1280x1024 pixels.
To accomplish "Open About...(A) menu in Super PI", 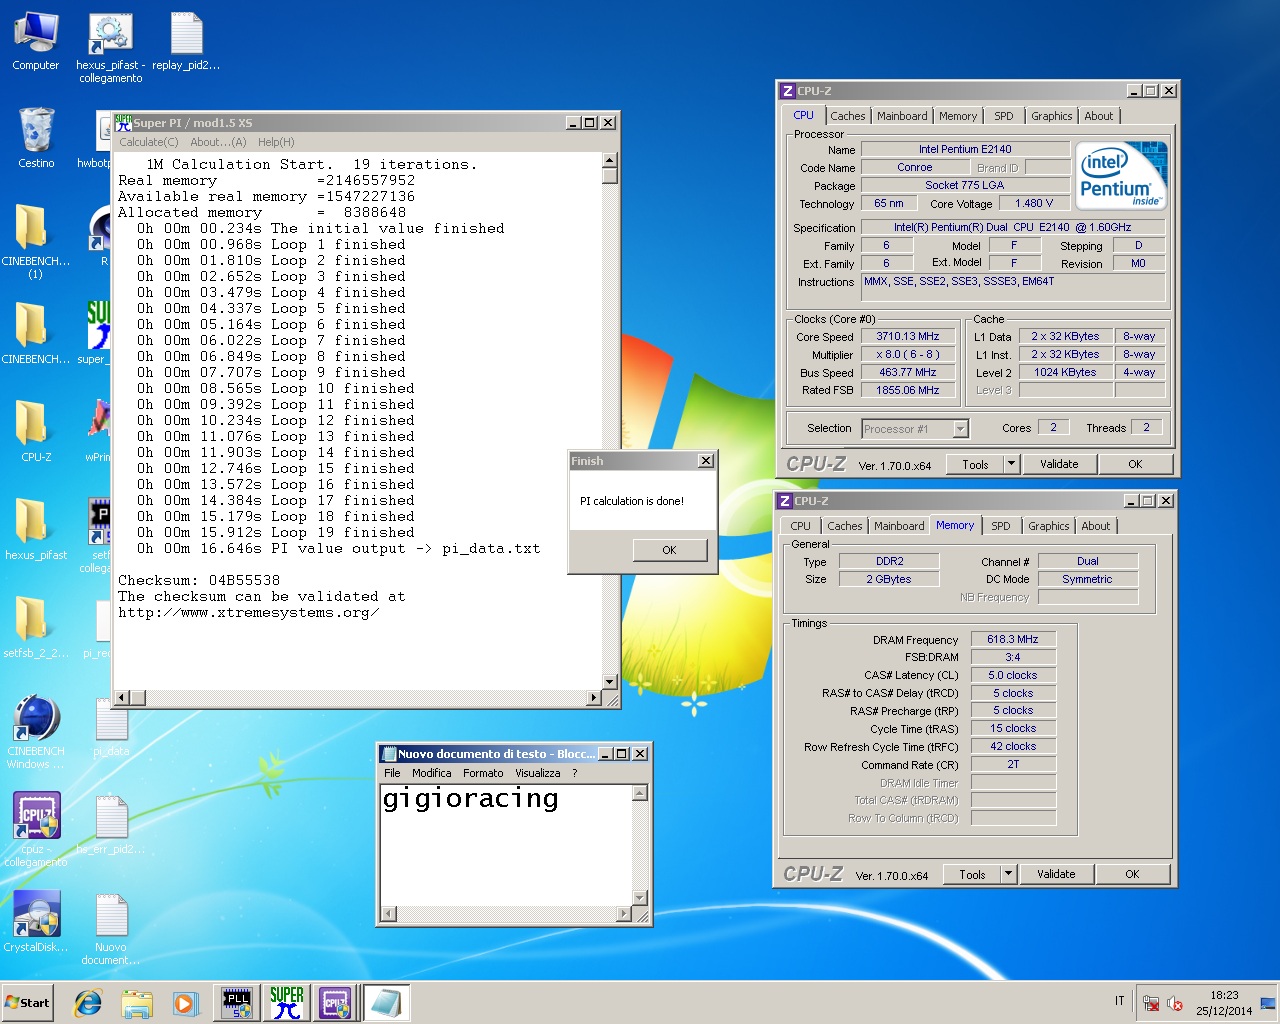I will tap(218, 142).
